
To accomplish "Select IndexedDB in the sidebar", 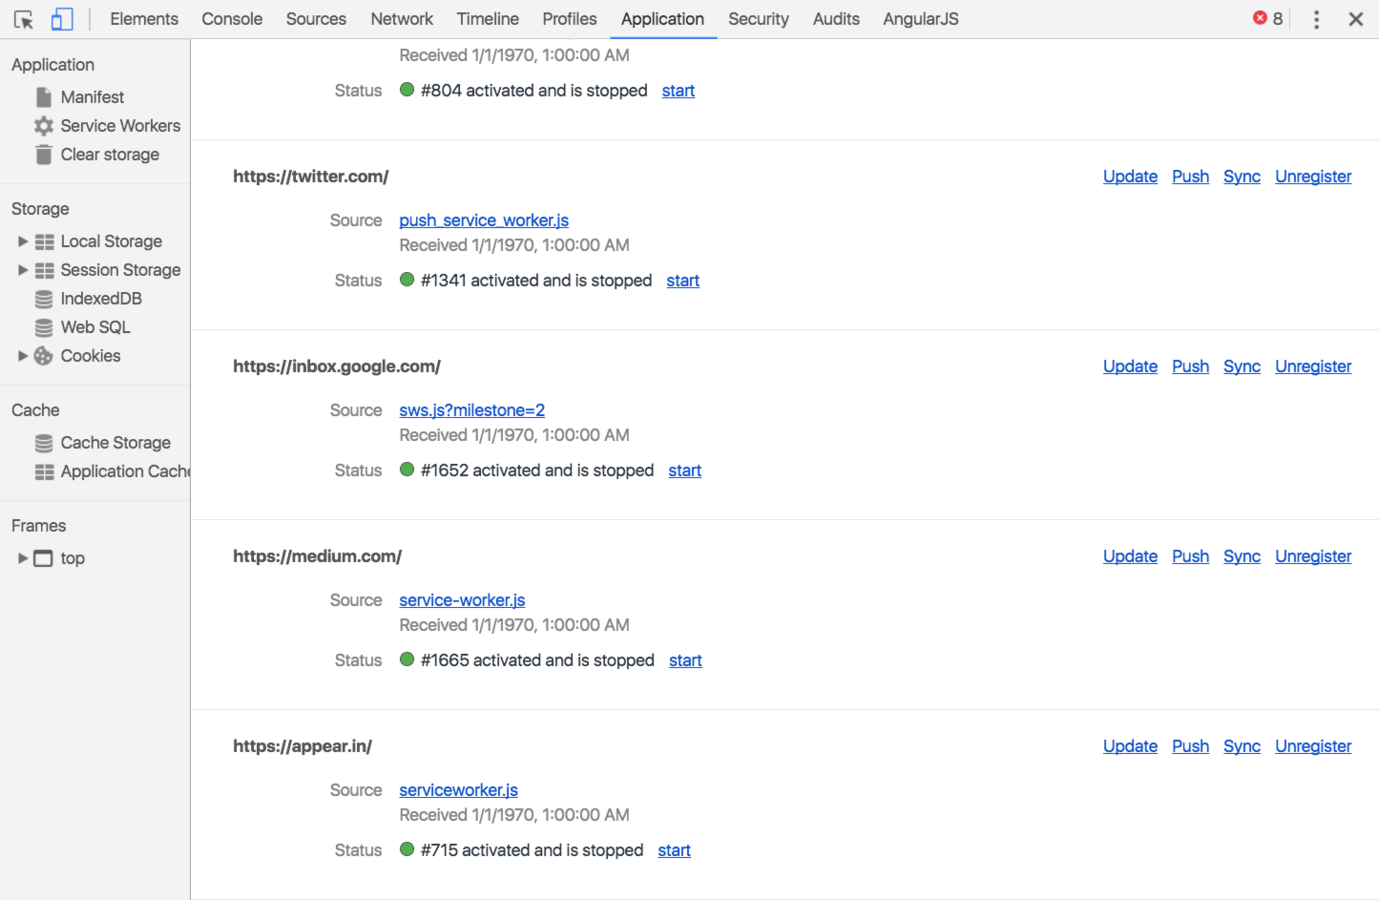I will click(x=101, y=299).
